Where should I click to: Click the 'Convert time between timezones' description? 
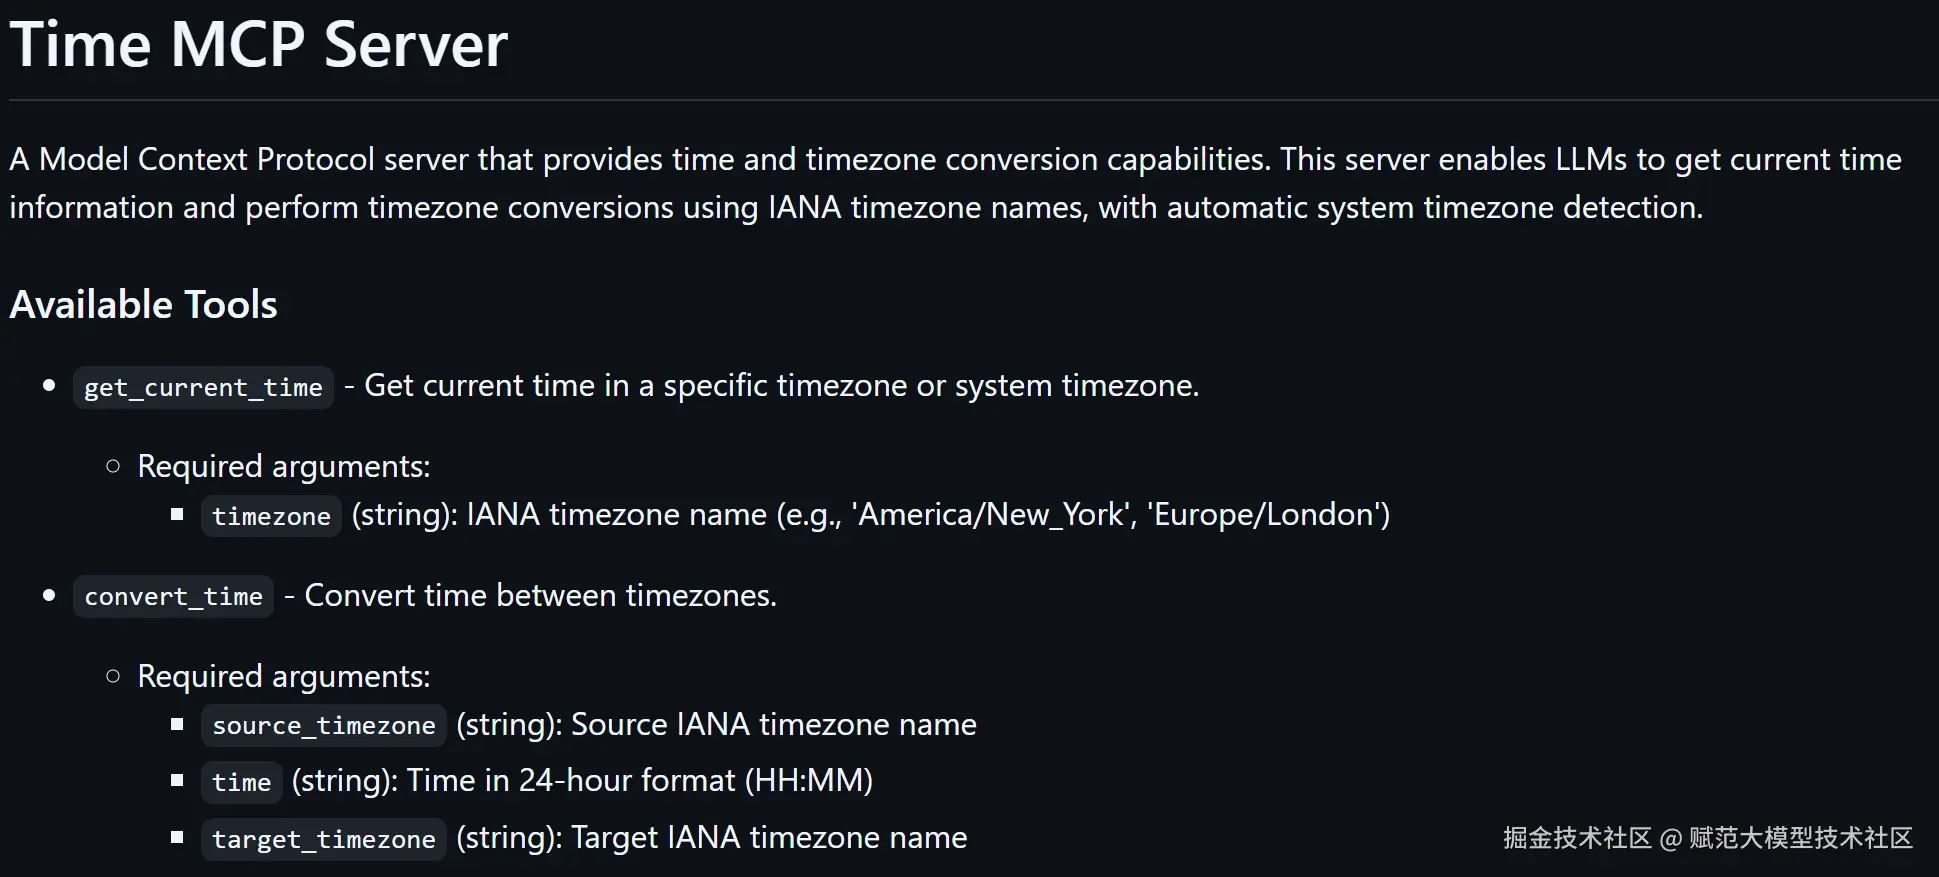tap(540, 596)
